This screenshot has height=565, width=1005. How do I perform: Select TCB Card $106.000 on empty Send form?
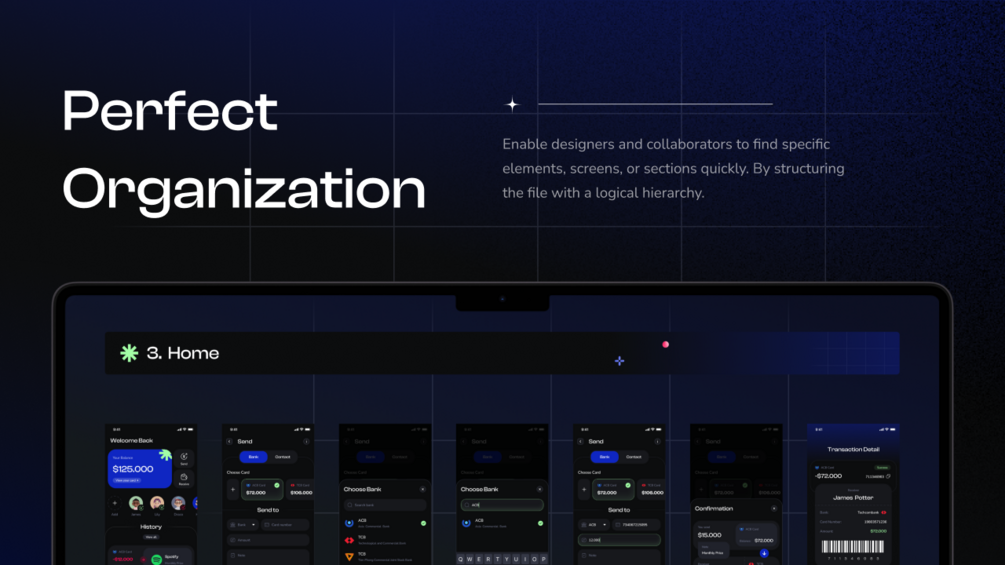click(300, 489)
